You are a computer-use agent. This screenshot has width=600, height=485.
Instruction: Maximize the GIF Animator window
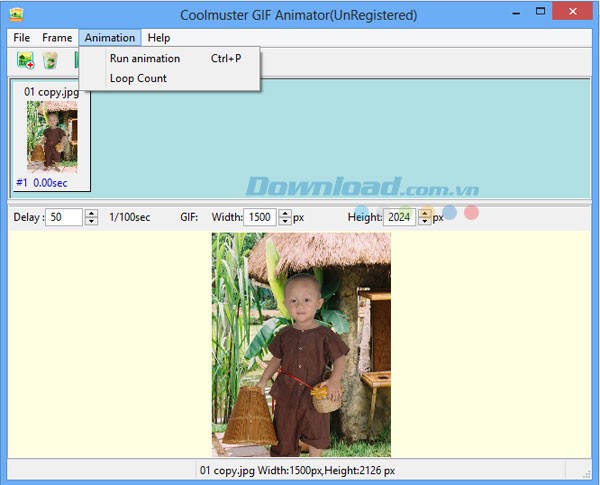pos(540,12)
